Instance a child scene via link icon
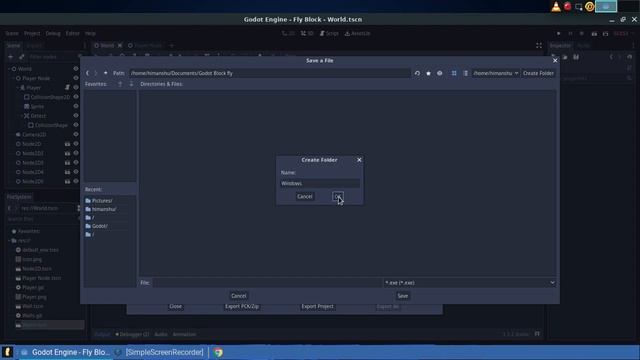The image size is (640, 360). [22, 57]
